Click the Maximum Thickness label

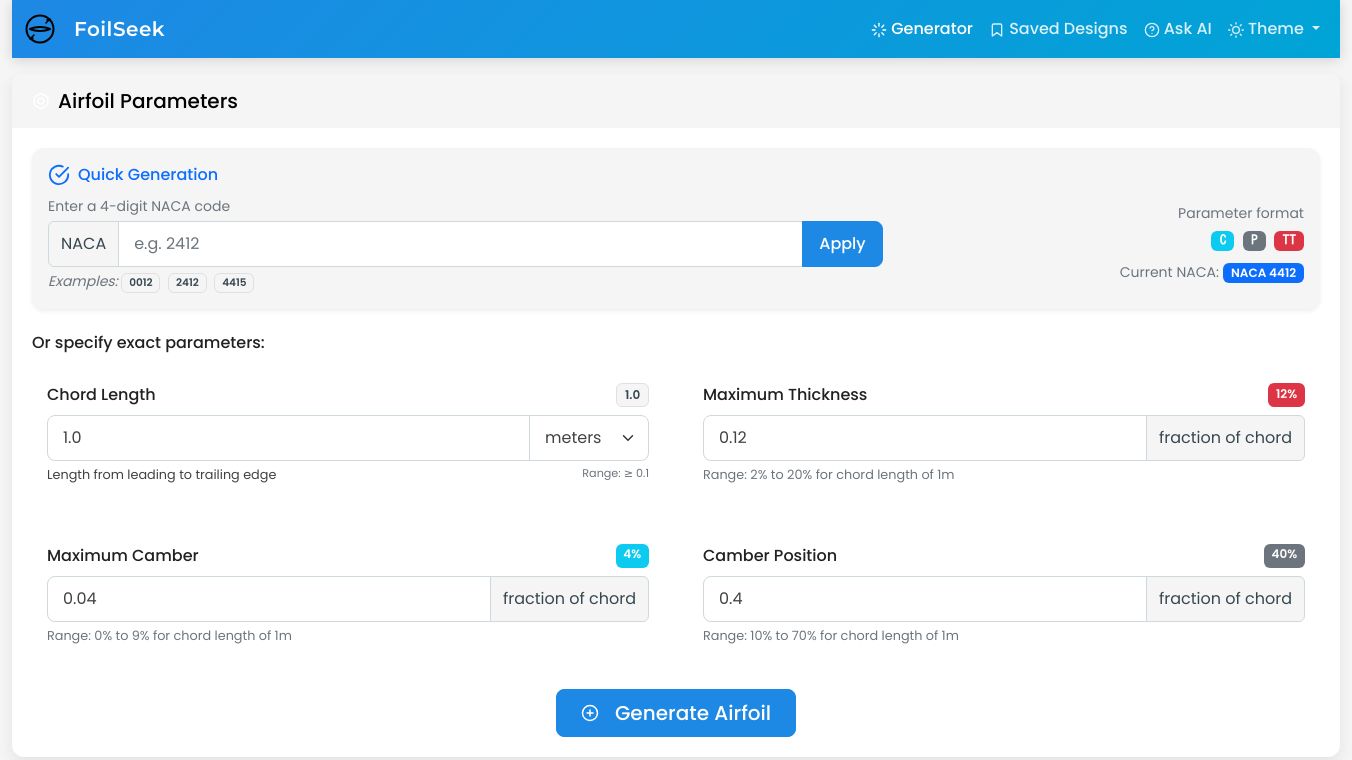pyautogui.click(x=785, y=395)
